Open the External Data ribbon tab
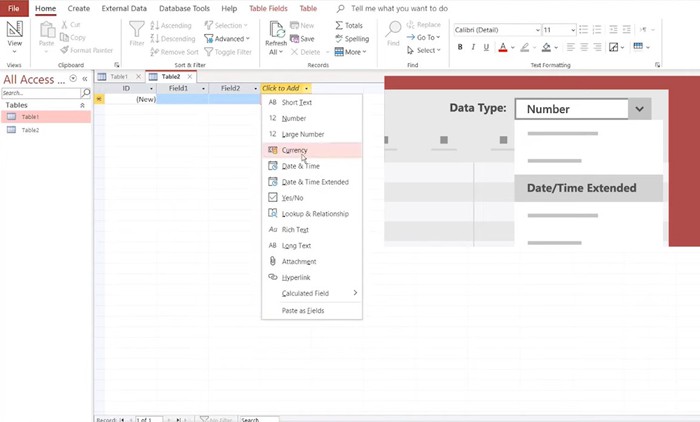This screenshot has height=422, width=700. click(x=124, y=8)
